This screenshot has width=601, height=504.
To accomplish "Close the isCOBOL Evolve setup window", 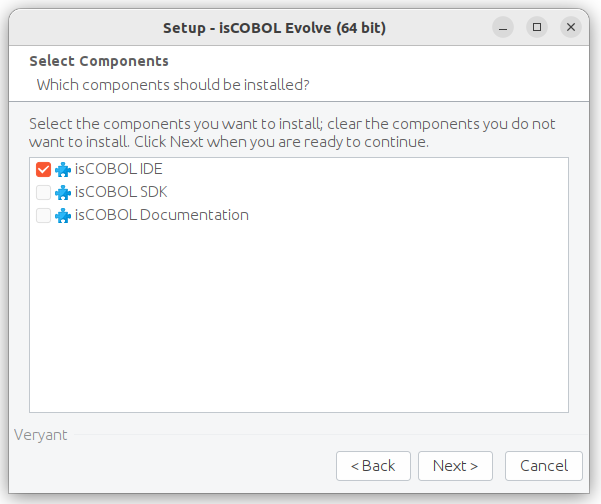I will click(x=571, y=27).
